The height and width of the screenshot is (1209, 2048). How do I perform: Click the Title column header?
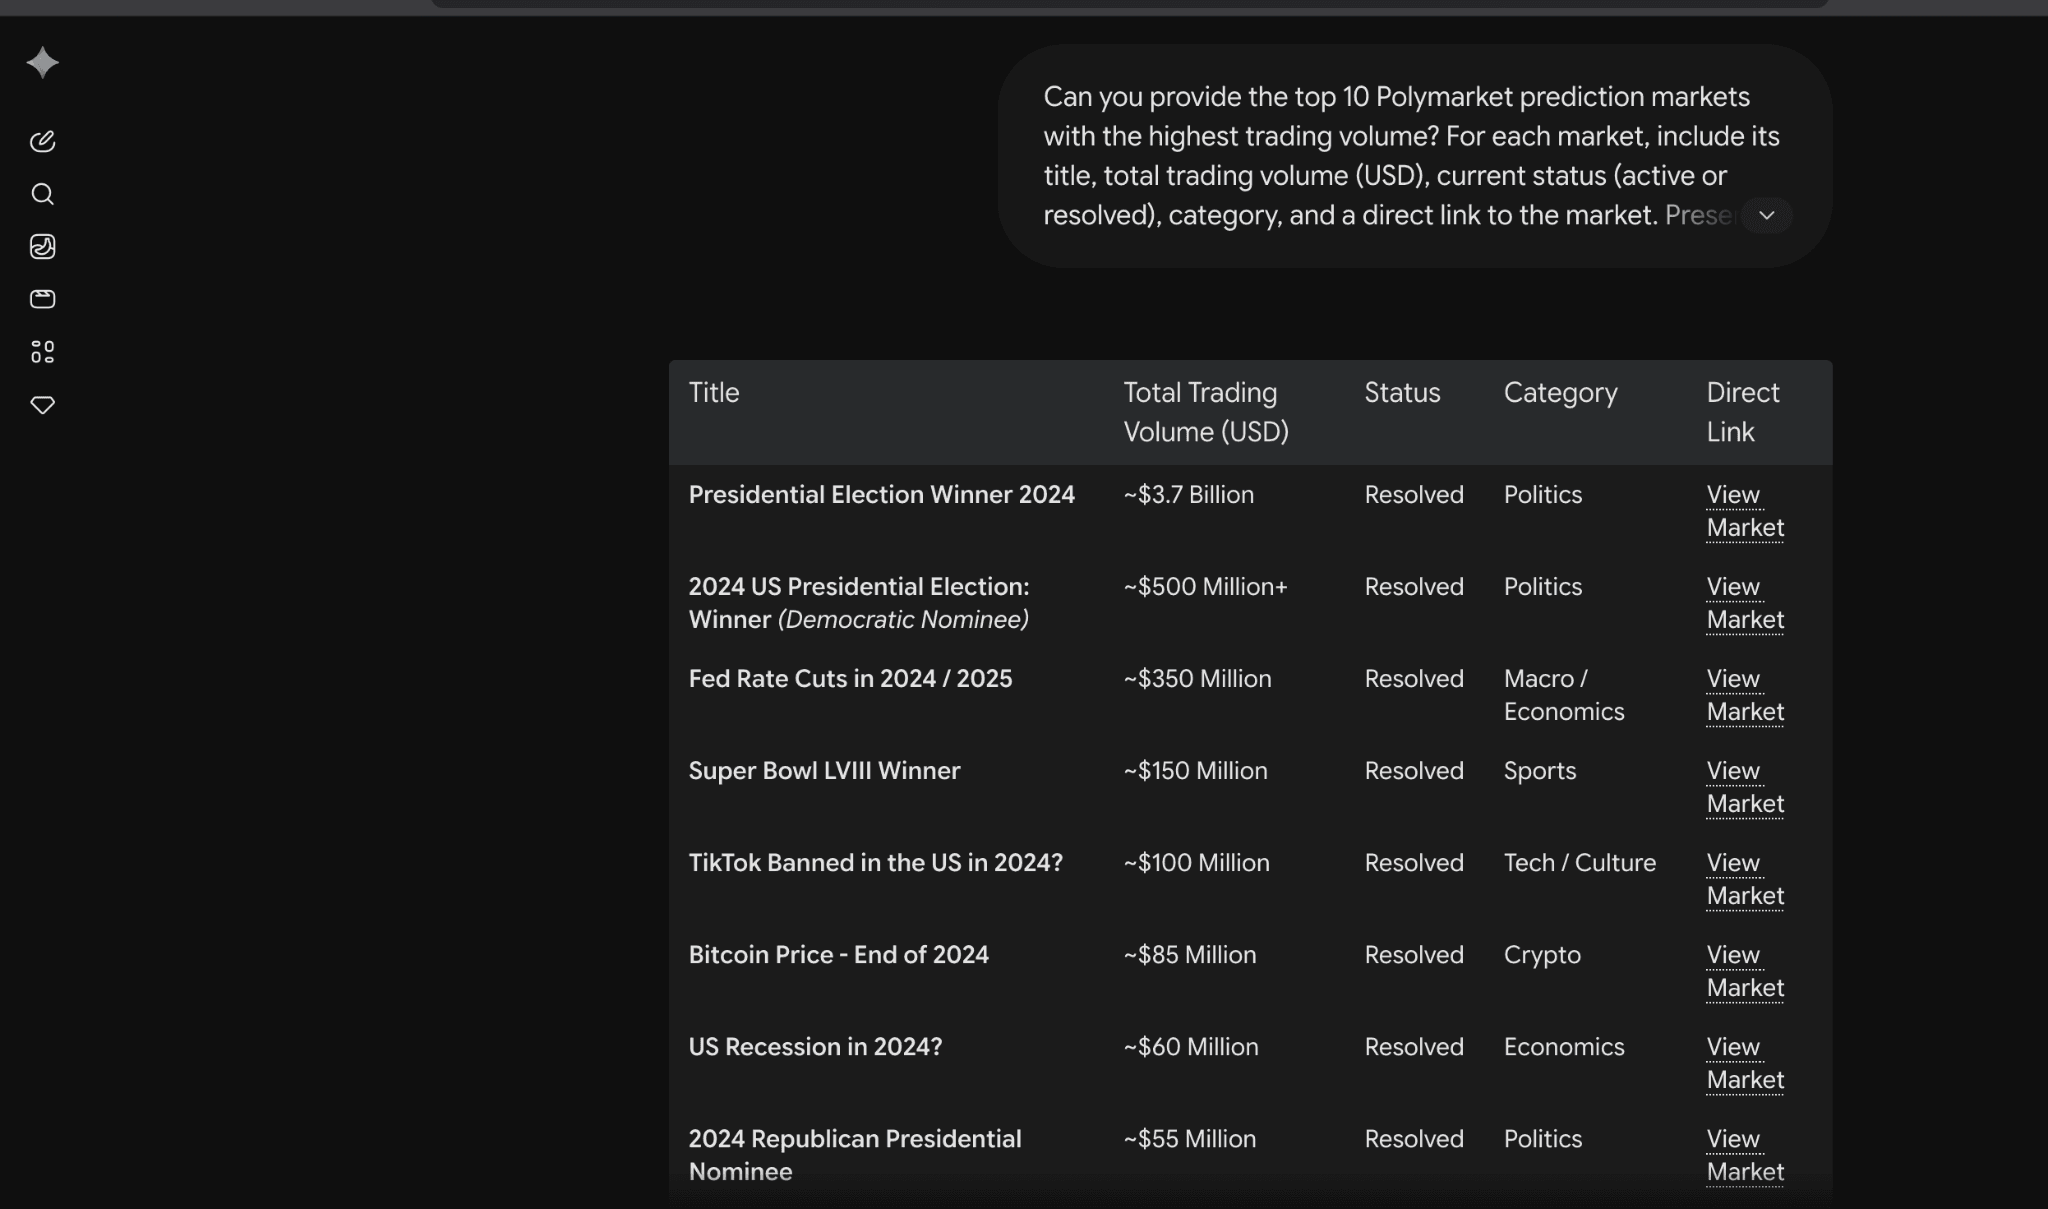tap(714, 393)
